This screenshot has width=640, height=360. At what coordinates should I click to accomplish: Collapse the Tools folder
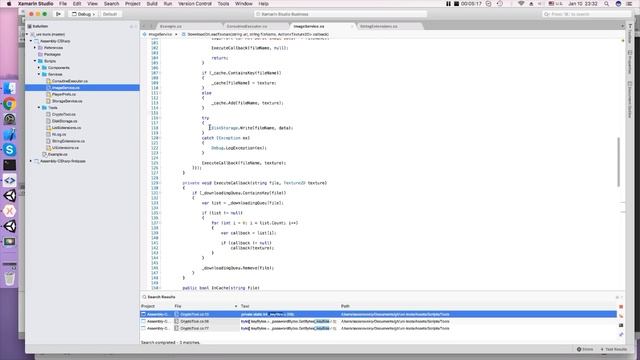(x=39, y=108)
